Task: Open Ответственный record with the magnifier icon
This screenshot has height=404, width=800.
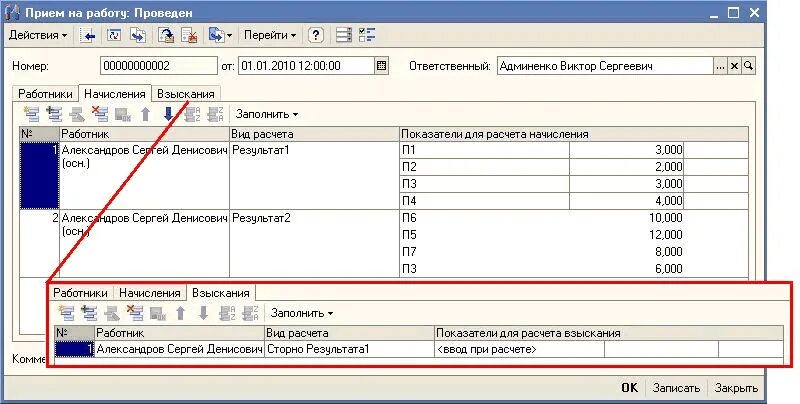Action: click(x=748, y=66)
